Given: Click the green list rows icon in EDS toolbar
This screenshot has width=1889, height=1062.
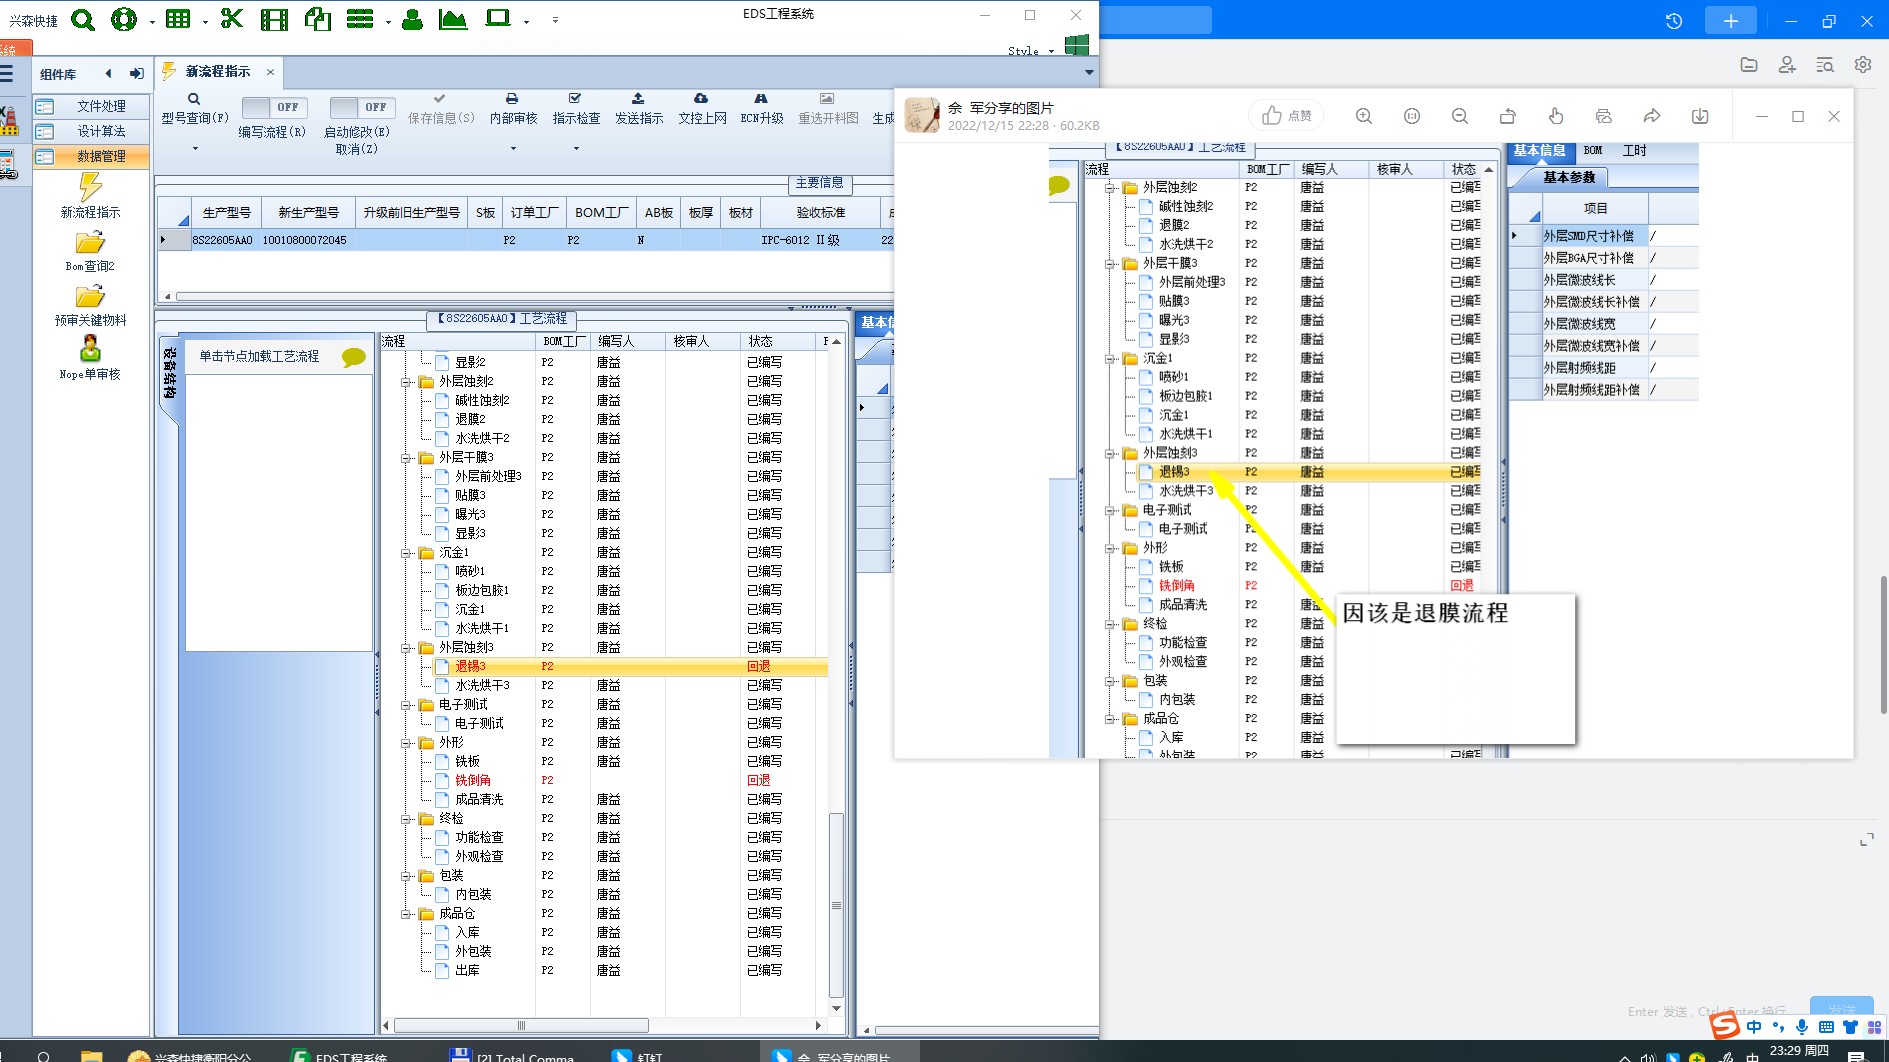Looking at the screenshot, I should [x=360, y=19].
